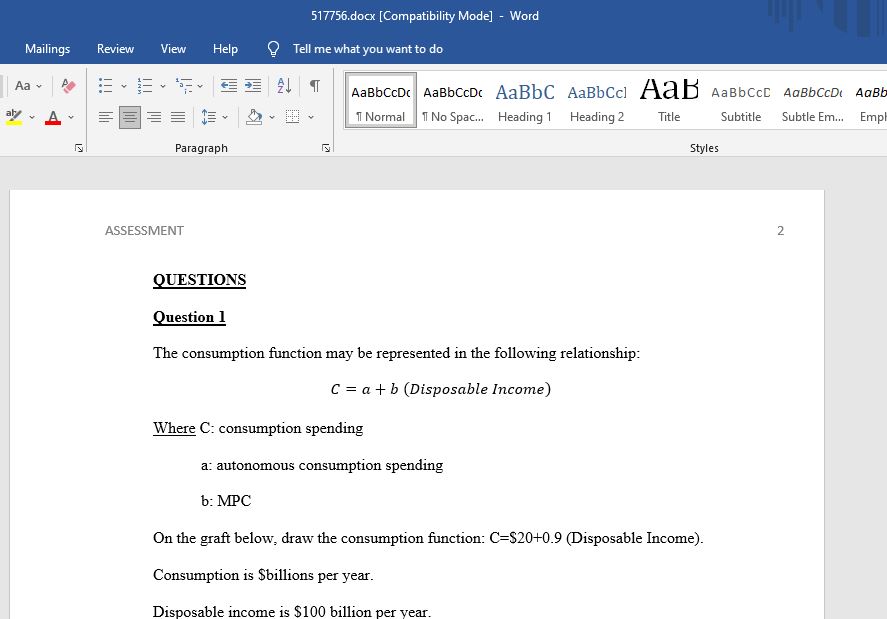
Task: Click the ASSESSMENT header text
Action: (x=144, y=231)
